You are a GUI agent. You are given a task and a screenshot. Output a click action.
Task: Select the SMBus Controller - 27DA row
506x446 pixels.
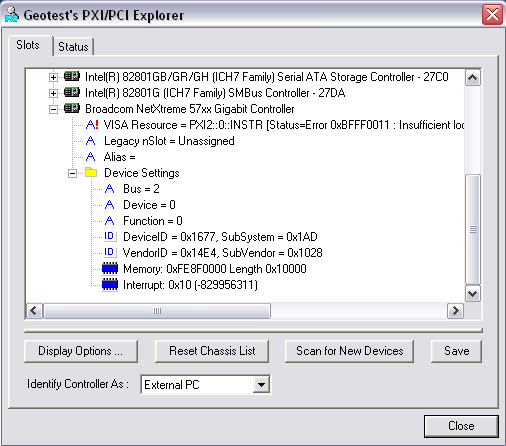point(215,93)
